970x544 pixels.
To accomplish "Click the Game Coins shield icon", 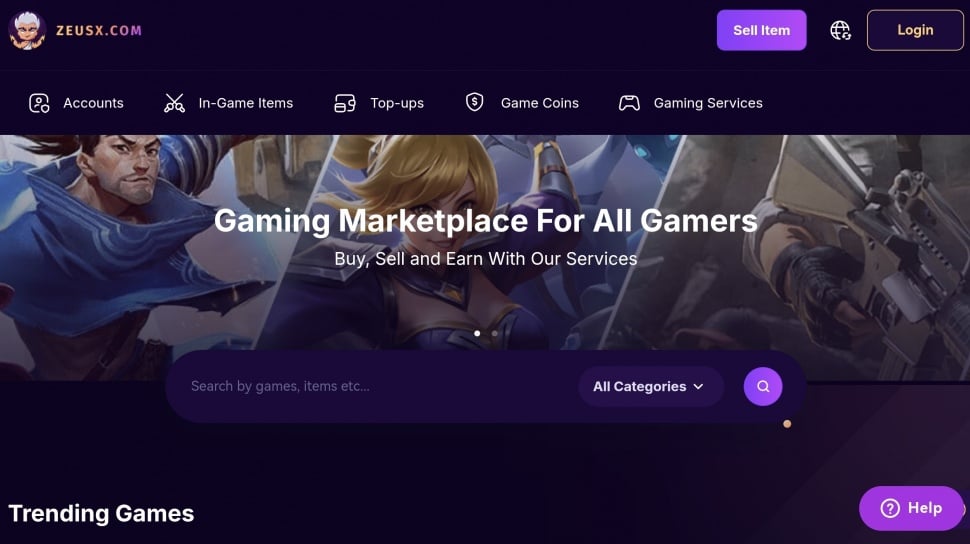I will [x=474, y=102].
